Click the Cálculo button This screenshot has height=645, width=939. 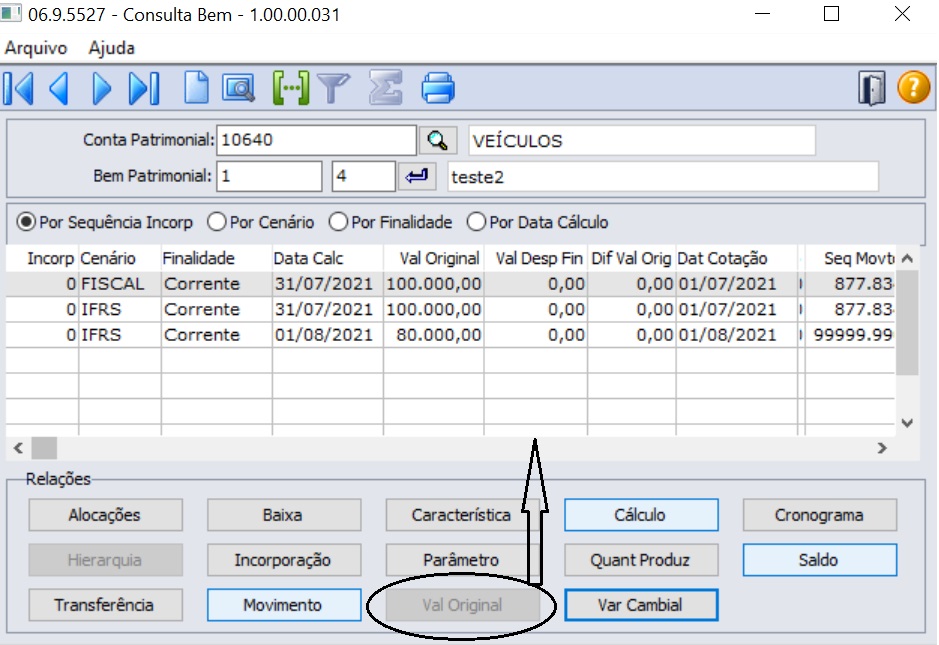pos(641,515)
